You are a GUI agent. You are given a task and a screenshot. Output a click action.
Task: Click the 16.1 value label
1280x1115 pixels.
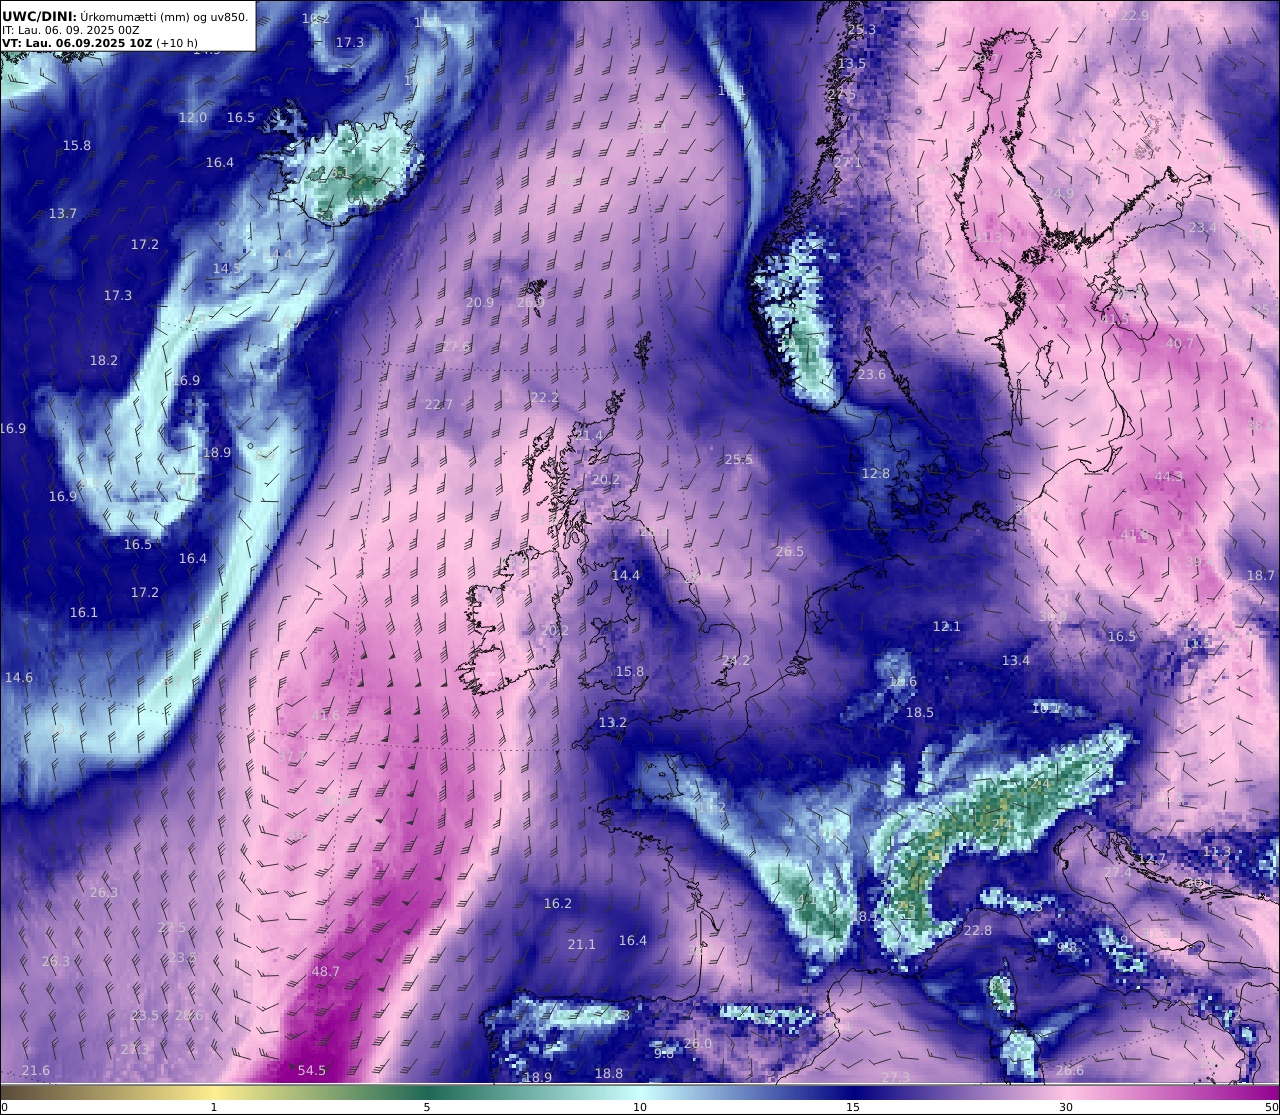[83, 612]
